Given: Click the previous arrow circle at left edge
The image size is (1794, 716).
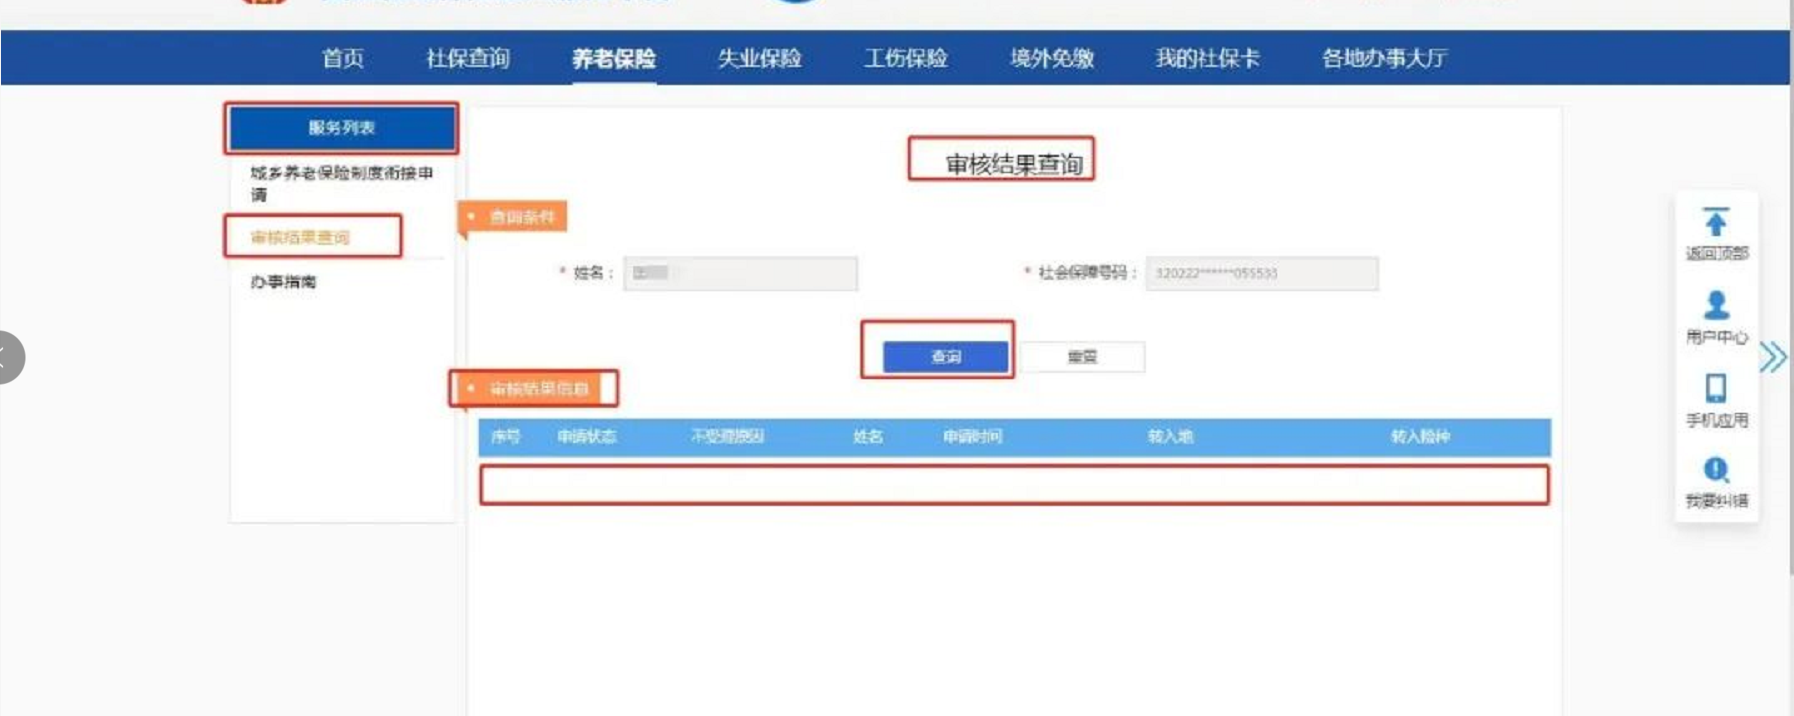Looking at the screenshot, I should 7,357.
